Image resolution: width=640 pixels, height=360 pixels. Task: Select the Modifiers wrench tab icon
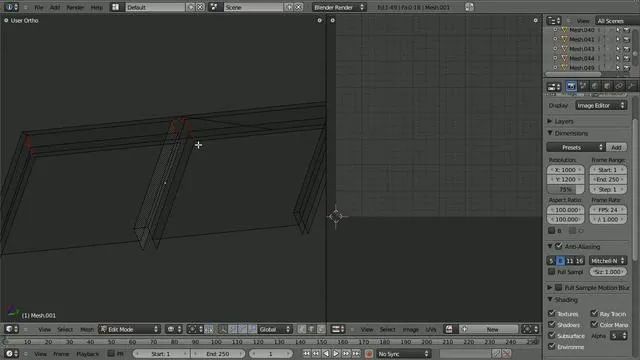pos(631,86)
